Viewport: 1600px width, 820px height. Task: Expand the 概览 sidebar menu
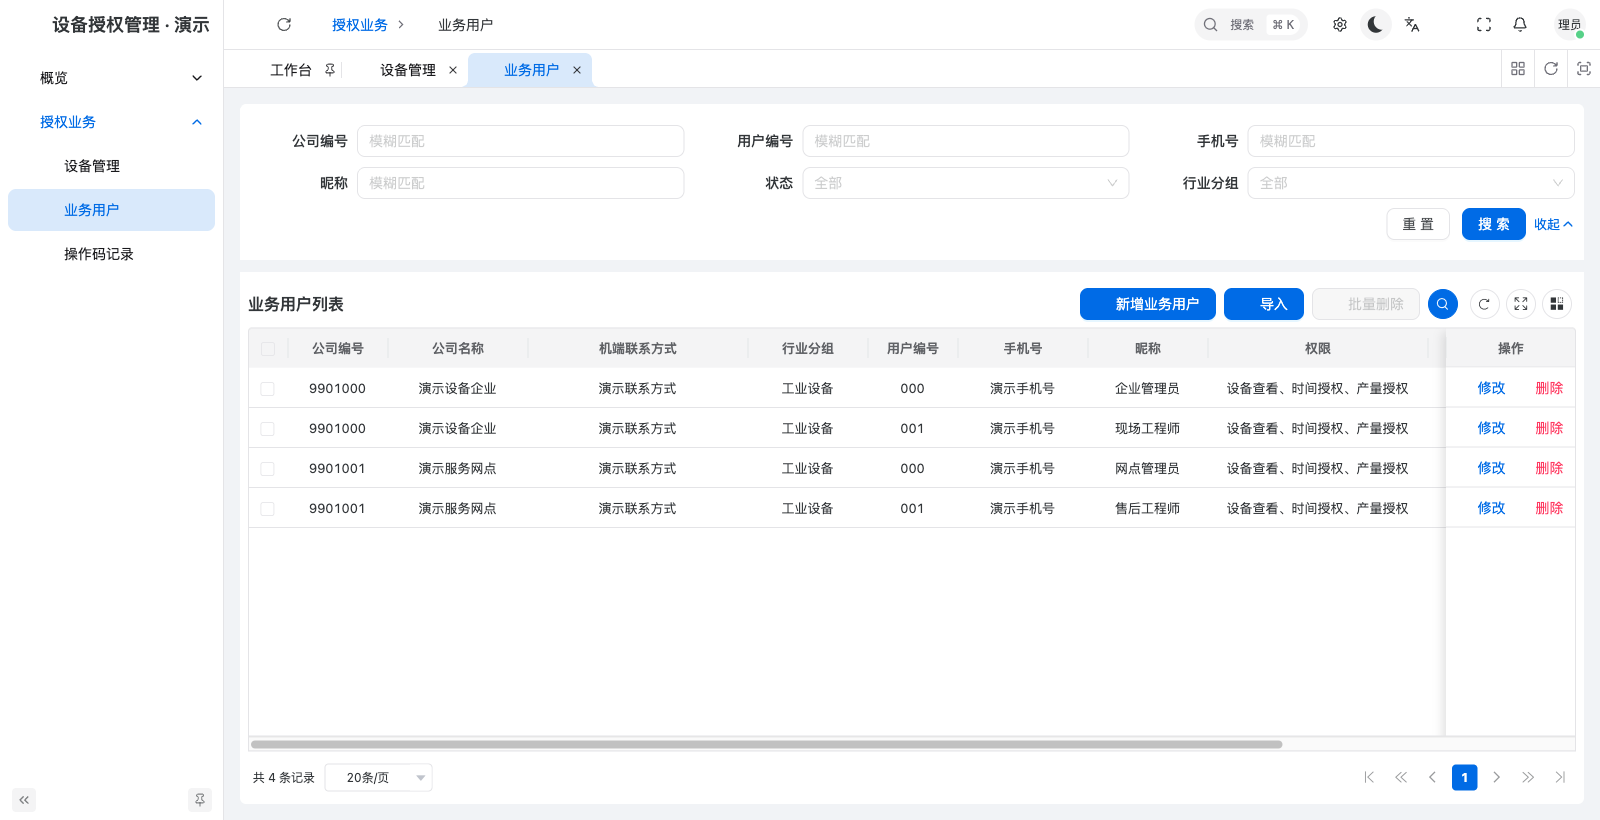[111, 78]
